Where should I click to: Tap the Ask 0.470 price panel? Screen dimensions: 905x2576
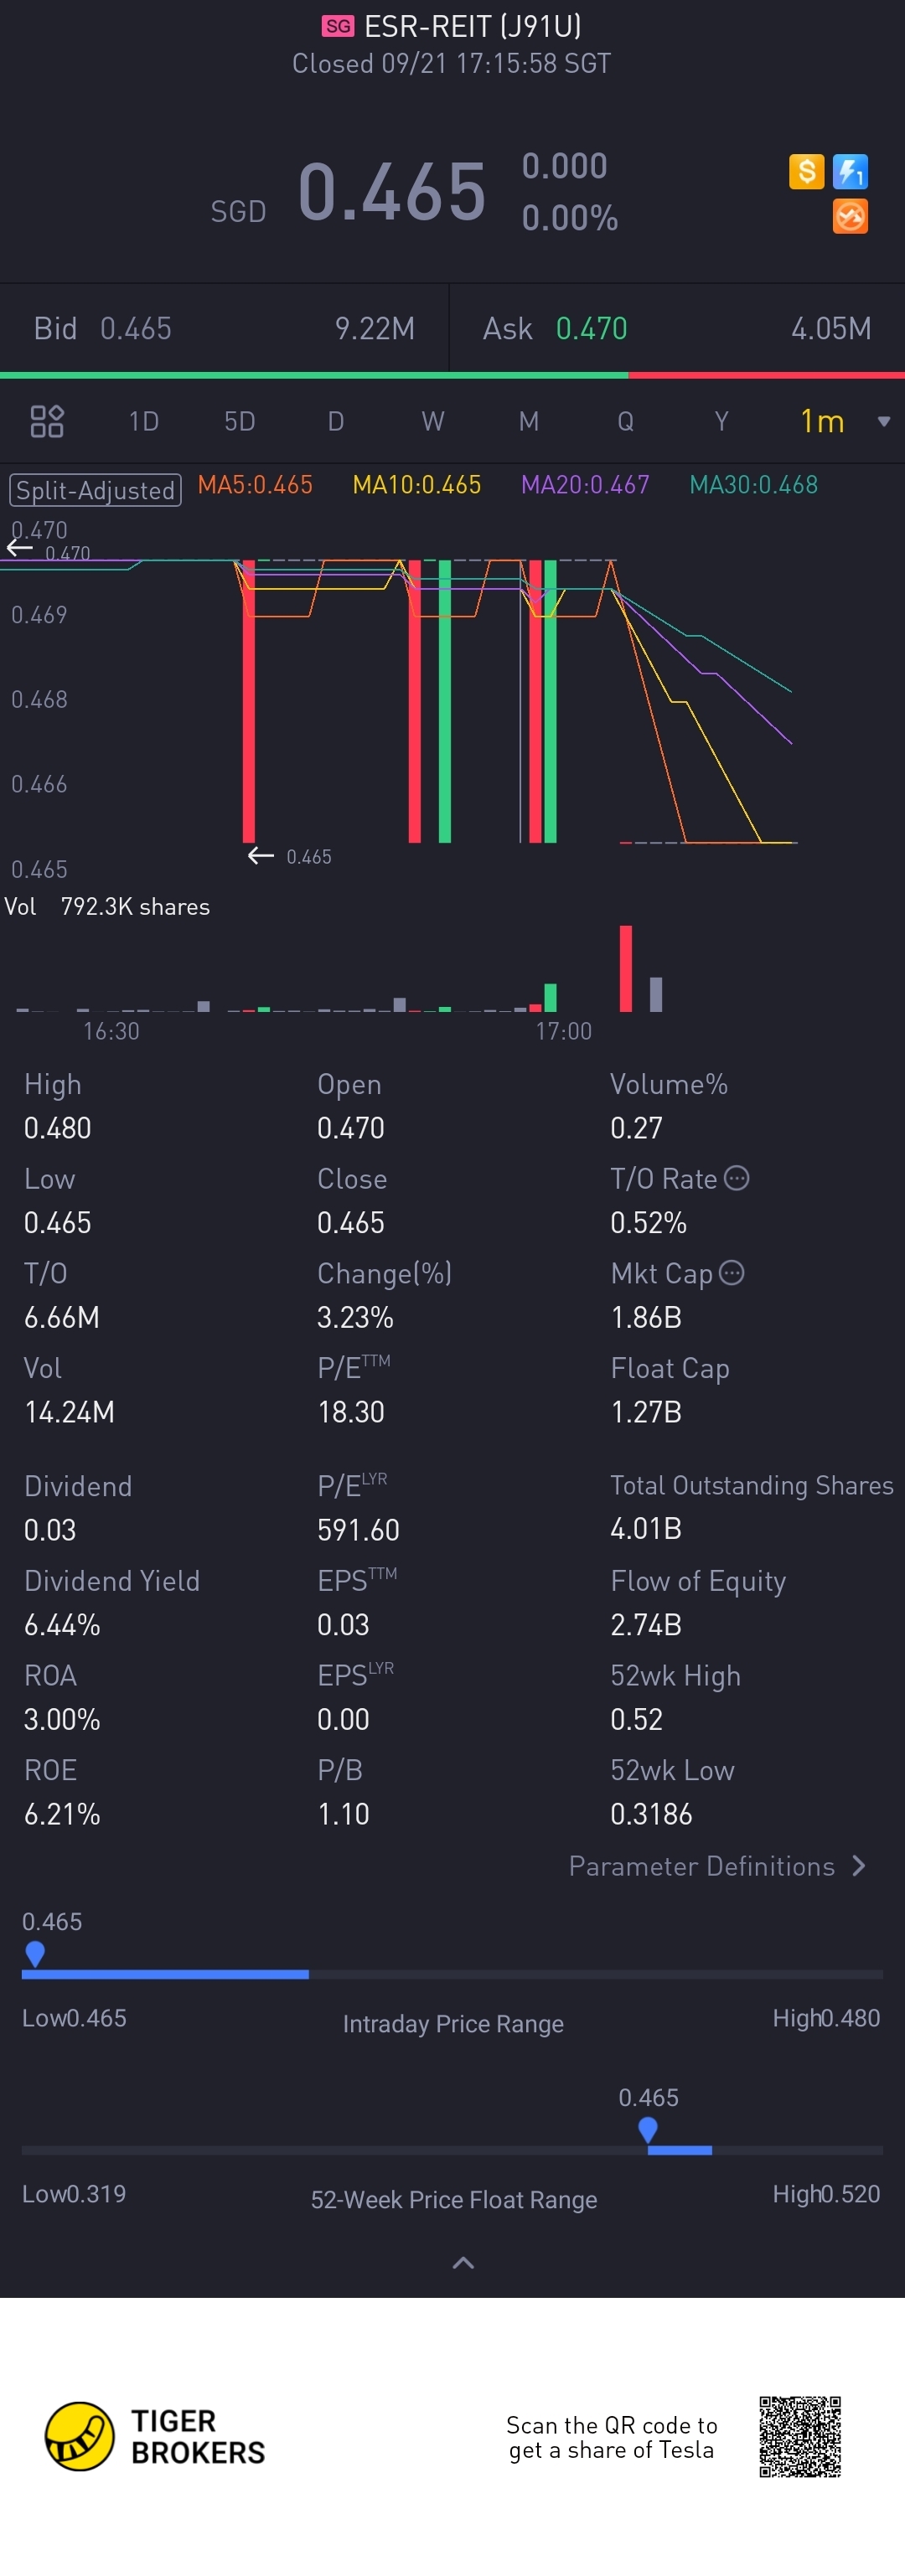[677, 328]
